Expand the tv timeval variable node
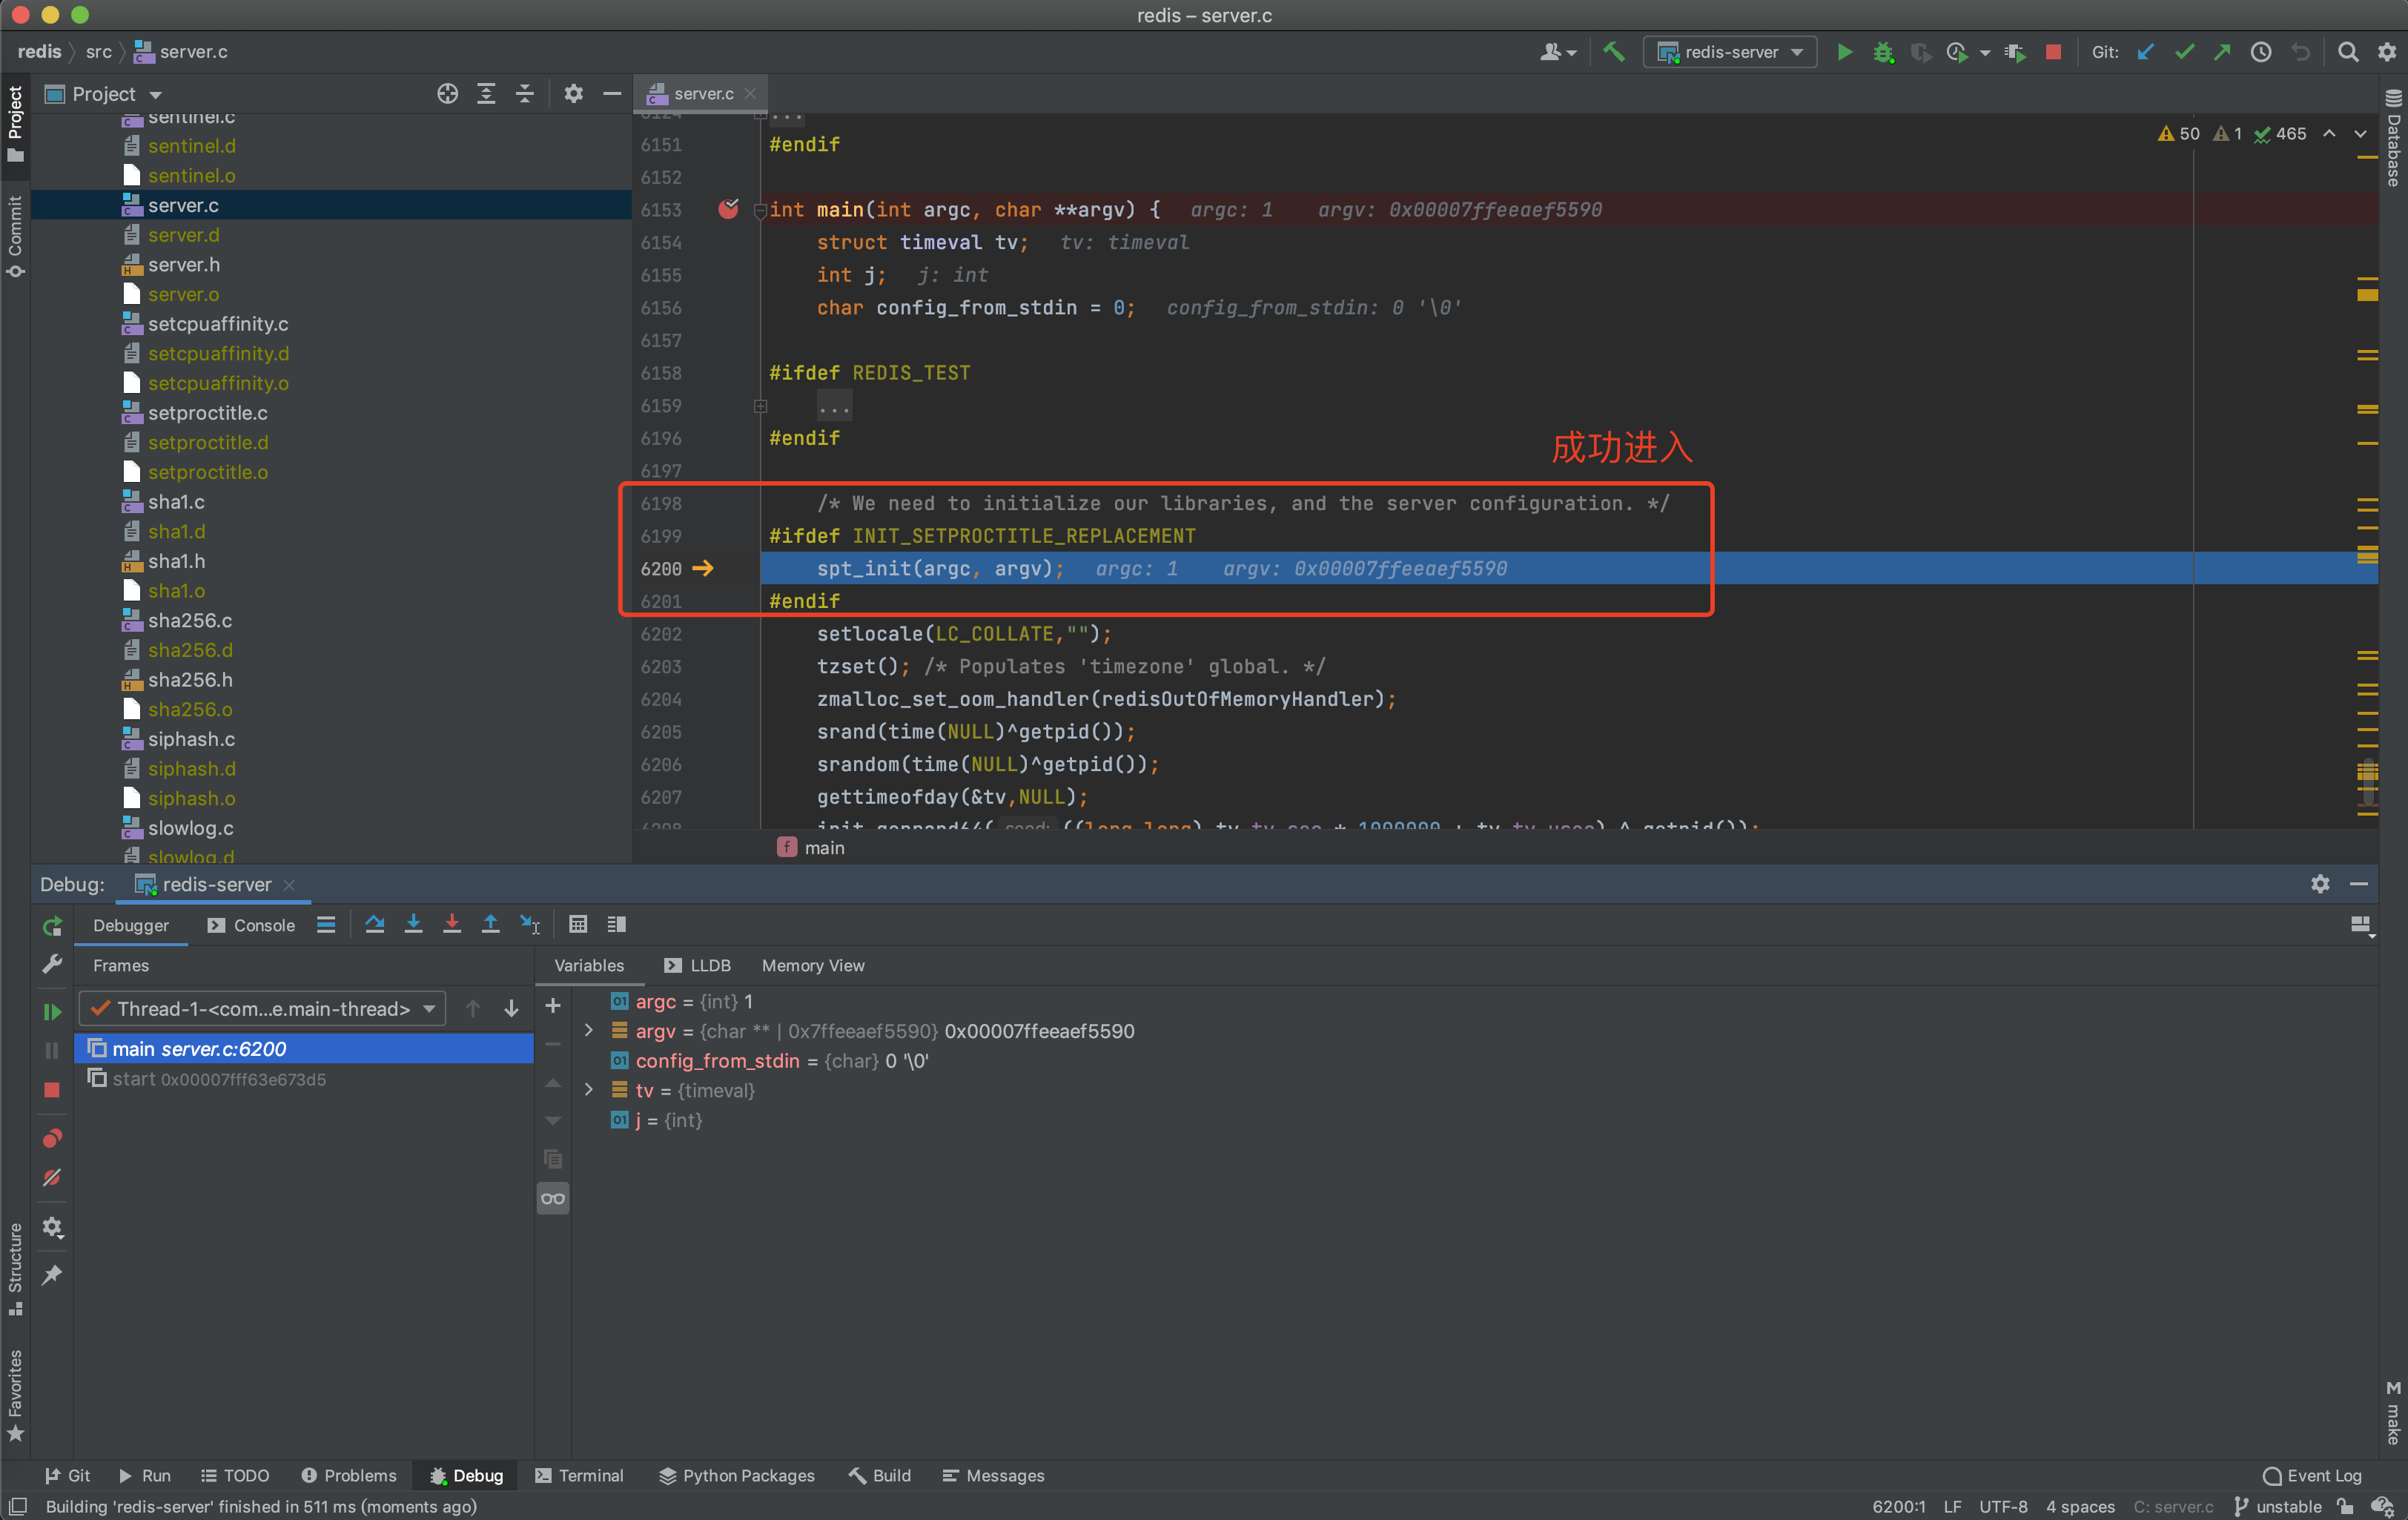 tap(589, 1090)
